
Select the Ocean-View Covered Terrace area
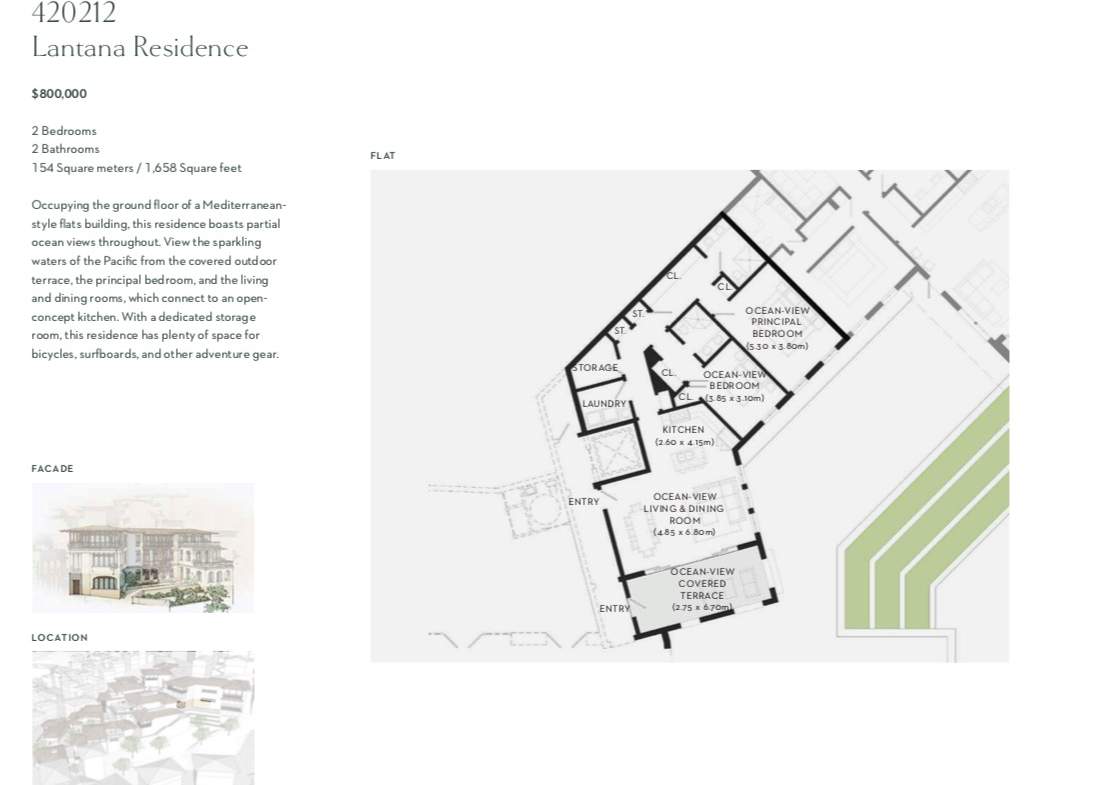702,590
